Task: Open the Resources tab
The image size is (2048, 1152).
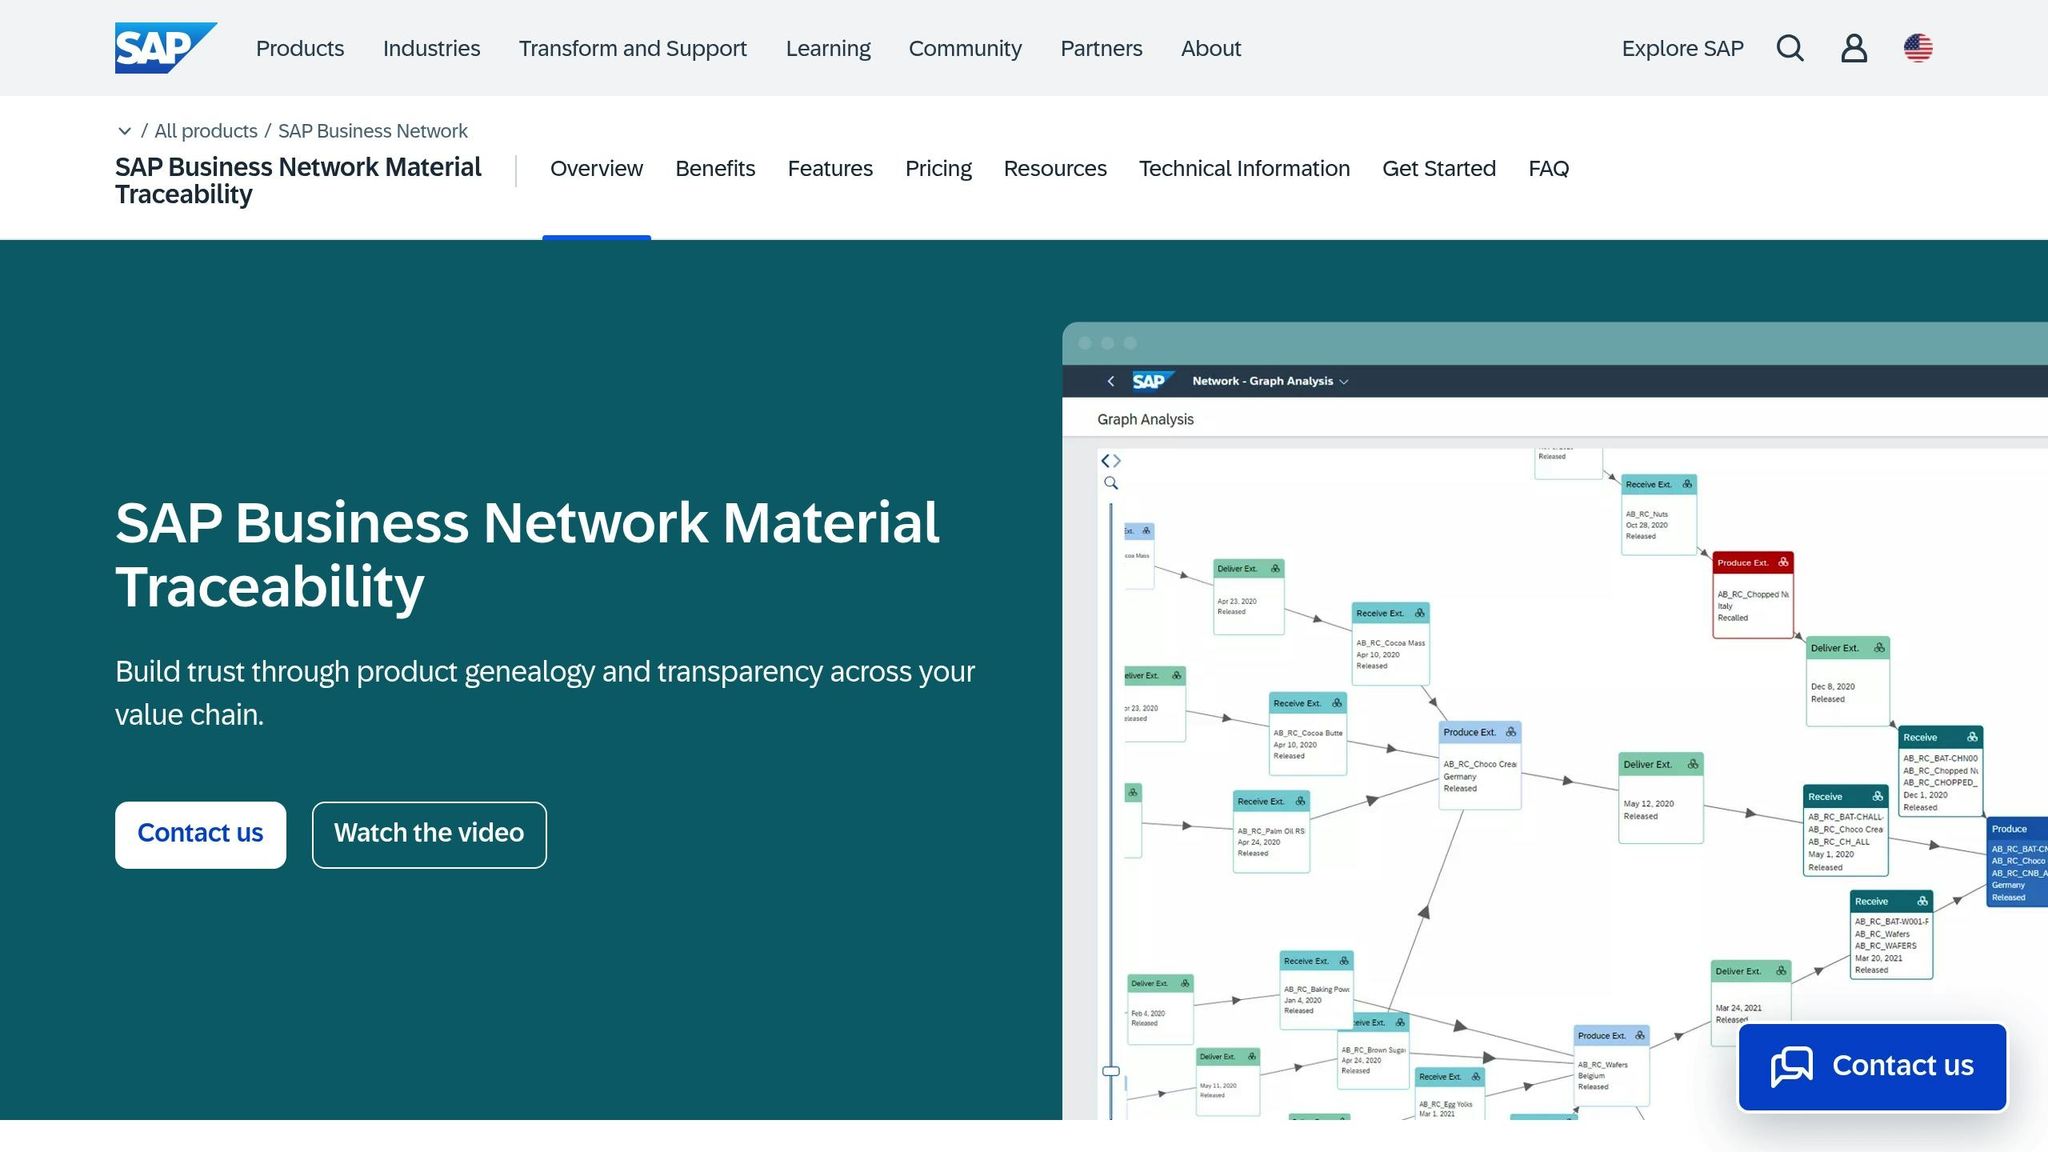Action: pyautogui.click(x=1055, y=168)
